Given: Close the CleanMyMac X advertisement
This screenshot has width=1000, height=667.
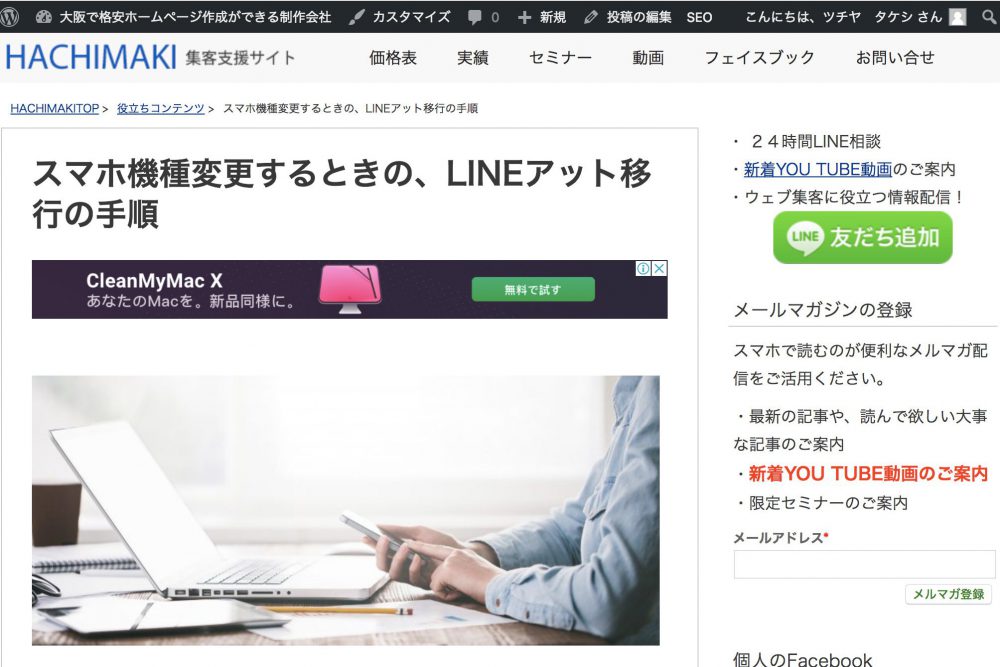Looking at the screenshot, I should pyautogui.click(x=659, y=268).
